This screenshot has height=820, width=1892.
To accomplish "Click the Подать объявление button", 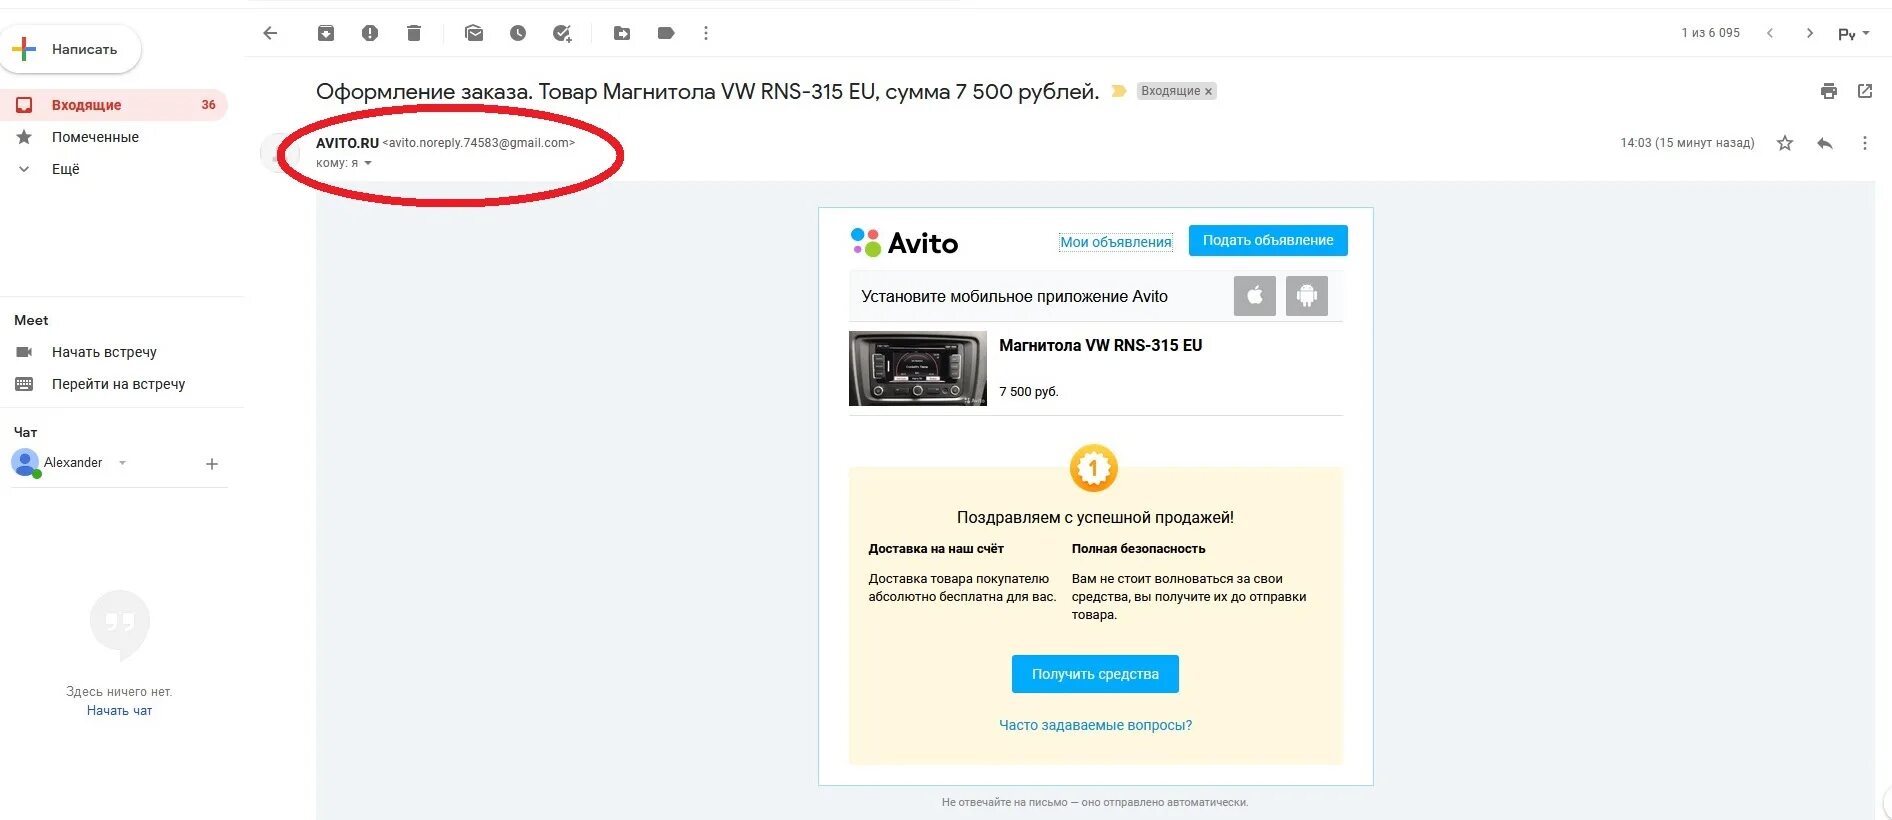I will (1268, 240).
